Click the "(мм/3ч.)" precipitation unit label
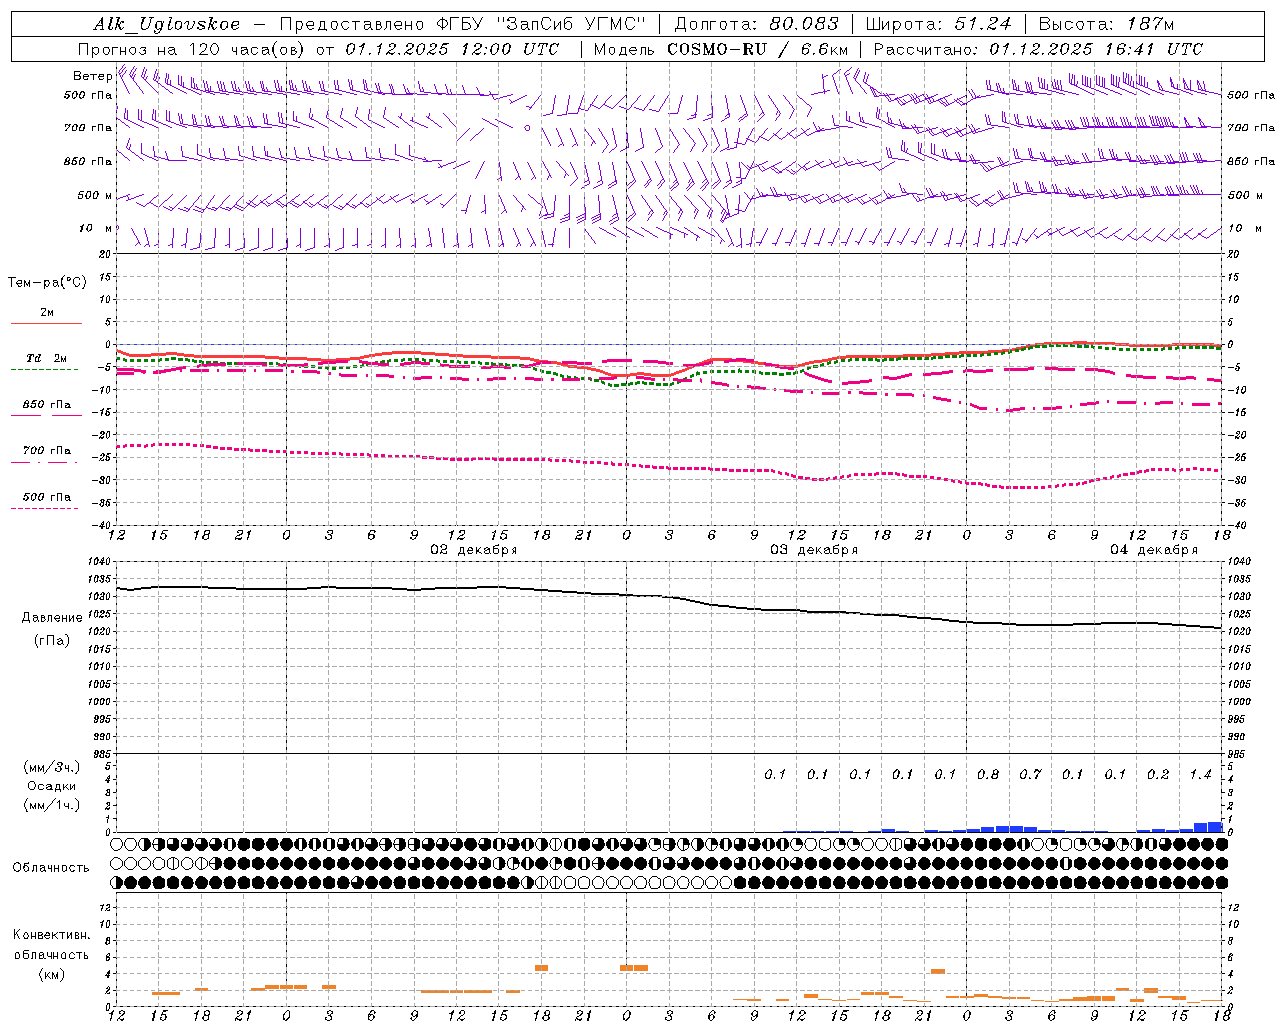 52,767
